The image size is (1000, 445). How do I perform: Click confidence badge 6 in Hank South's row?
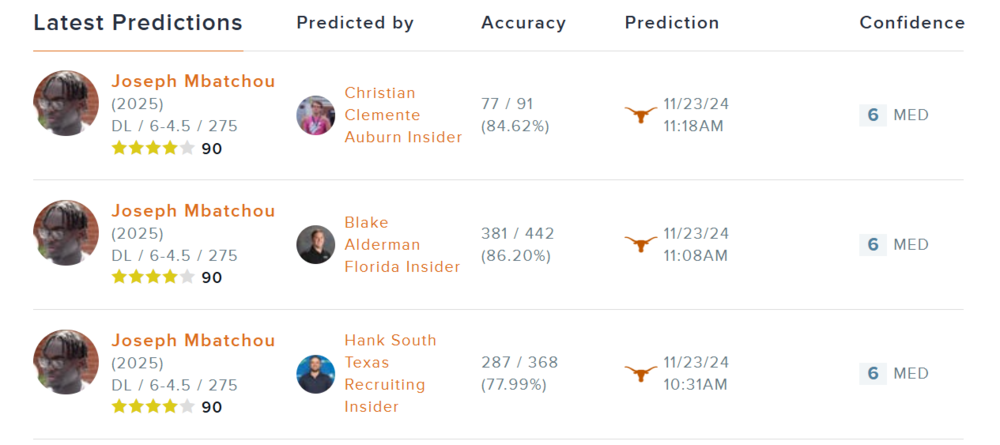[872, 373]
